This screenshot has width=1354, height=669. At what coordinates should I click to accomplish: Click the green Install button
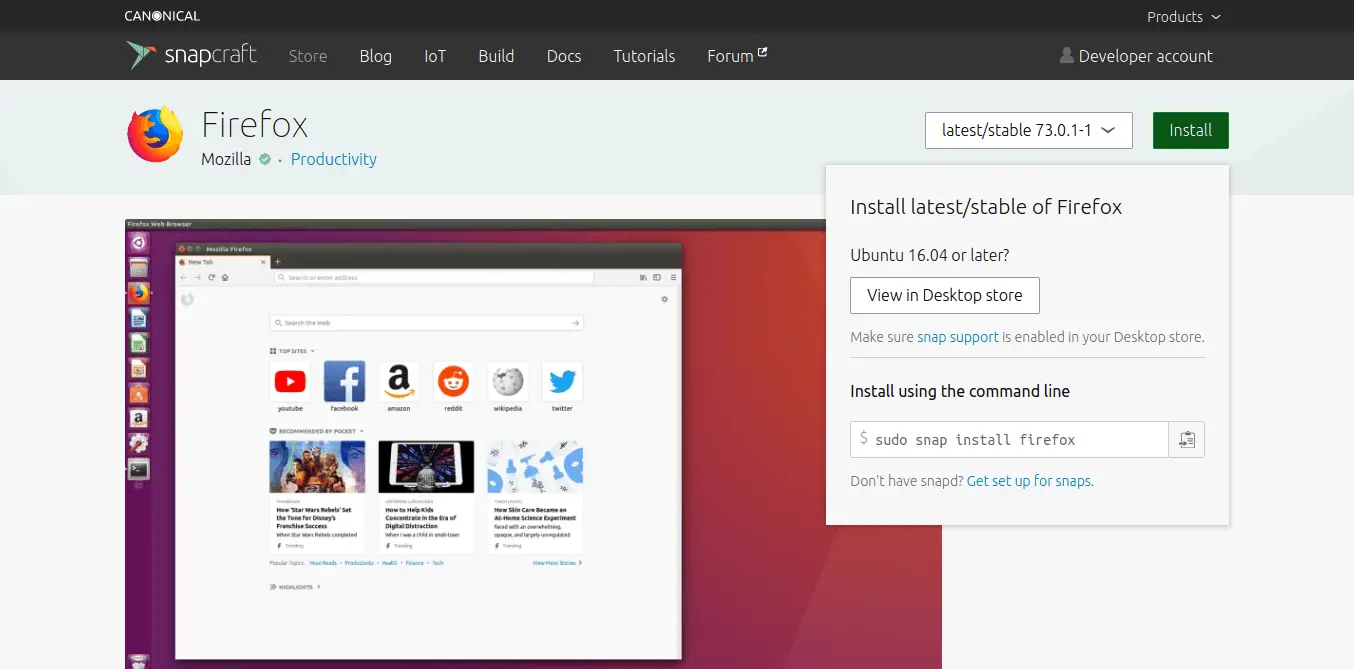(x=1191, y=130)
